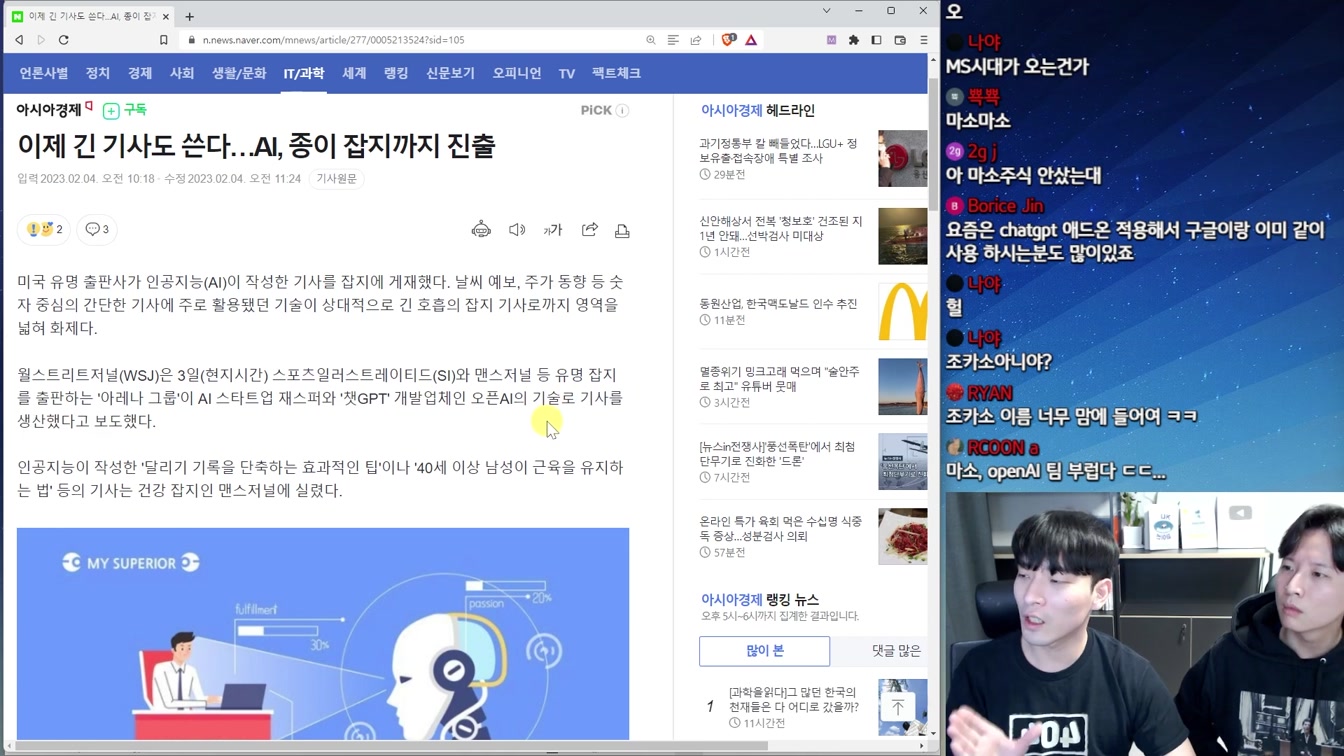Open the emoji reactions button showing 2

(44, 229)
